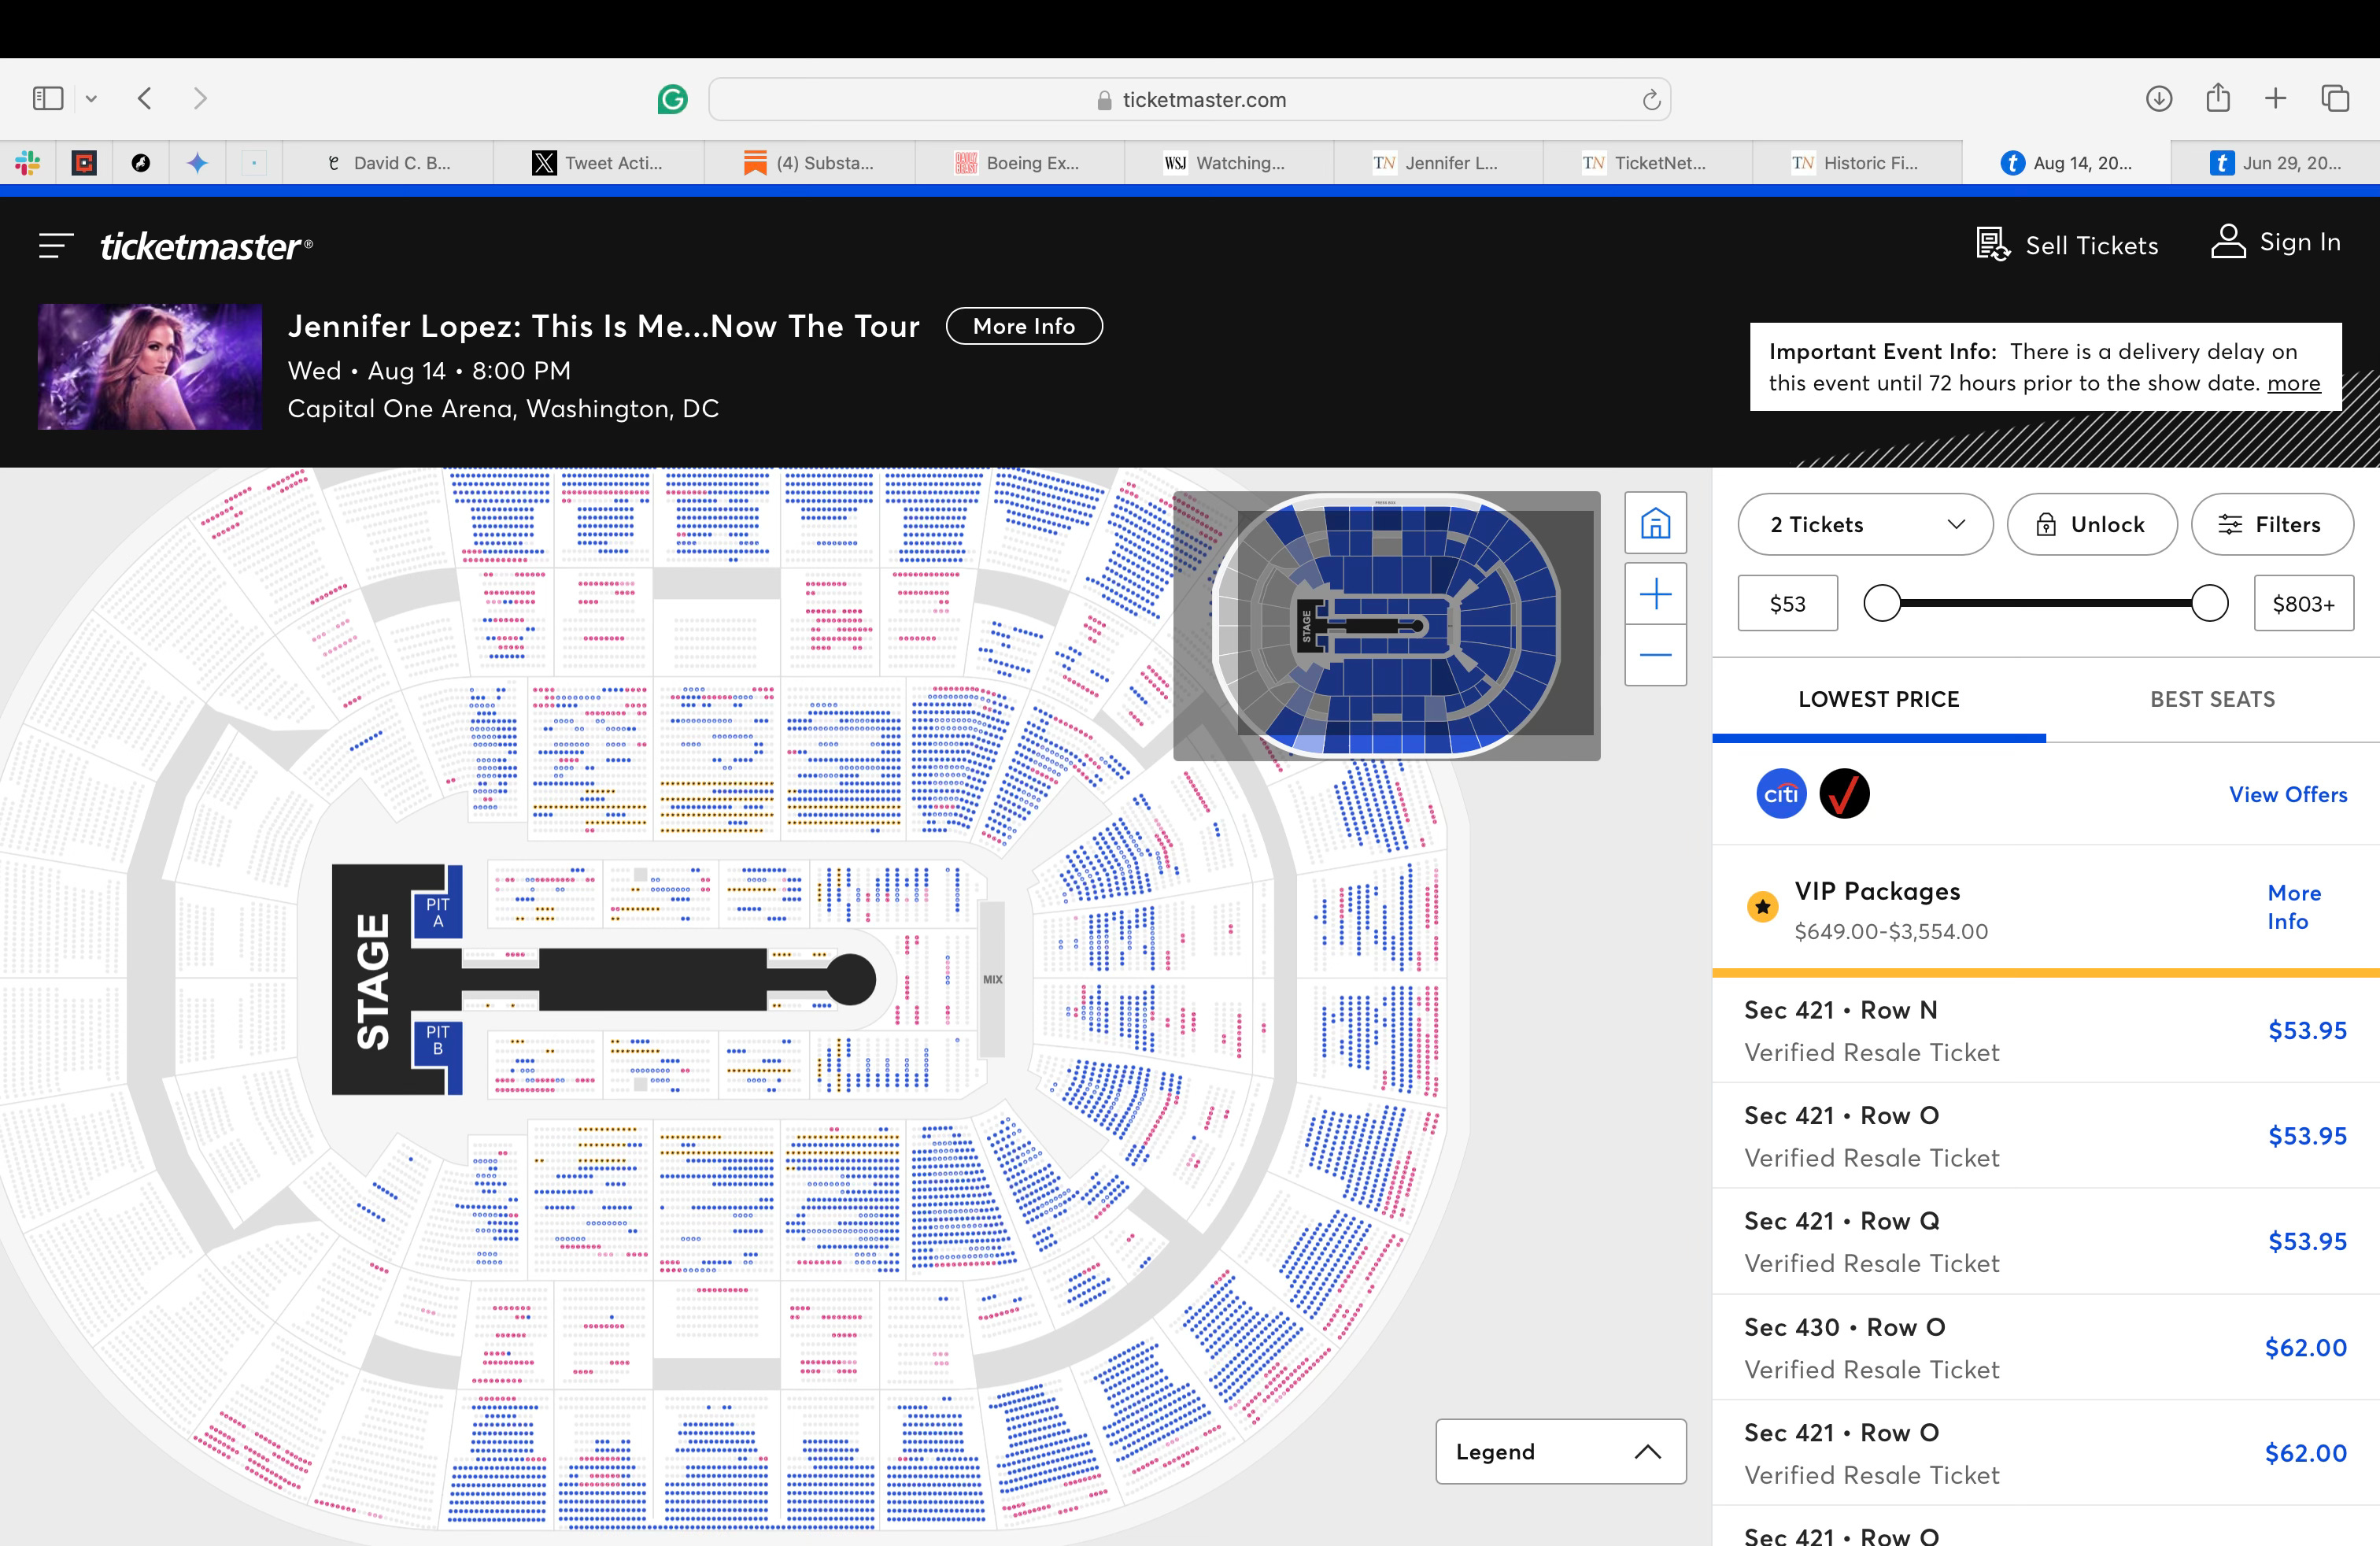The width and height of the screenshot is (2380, 1546).
Task: Open More Info for the event
Action: click(x=1024, y=326)
